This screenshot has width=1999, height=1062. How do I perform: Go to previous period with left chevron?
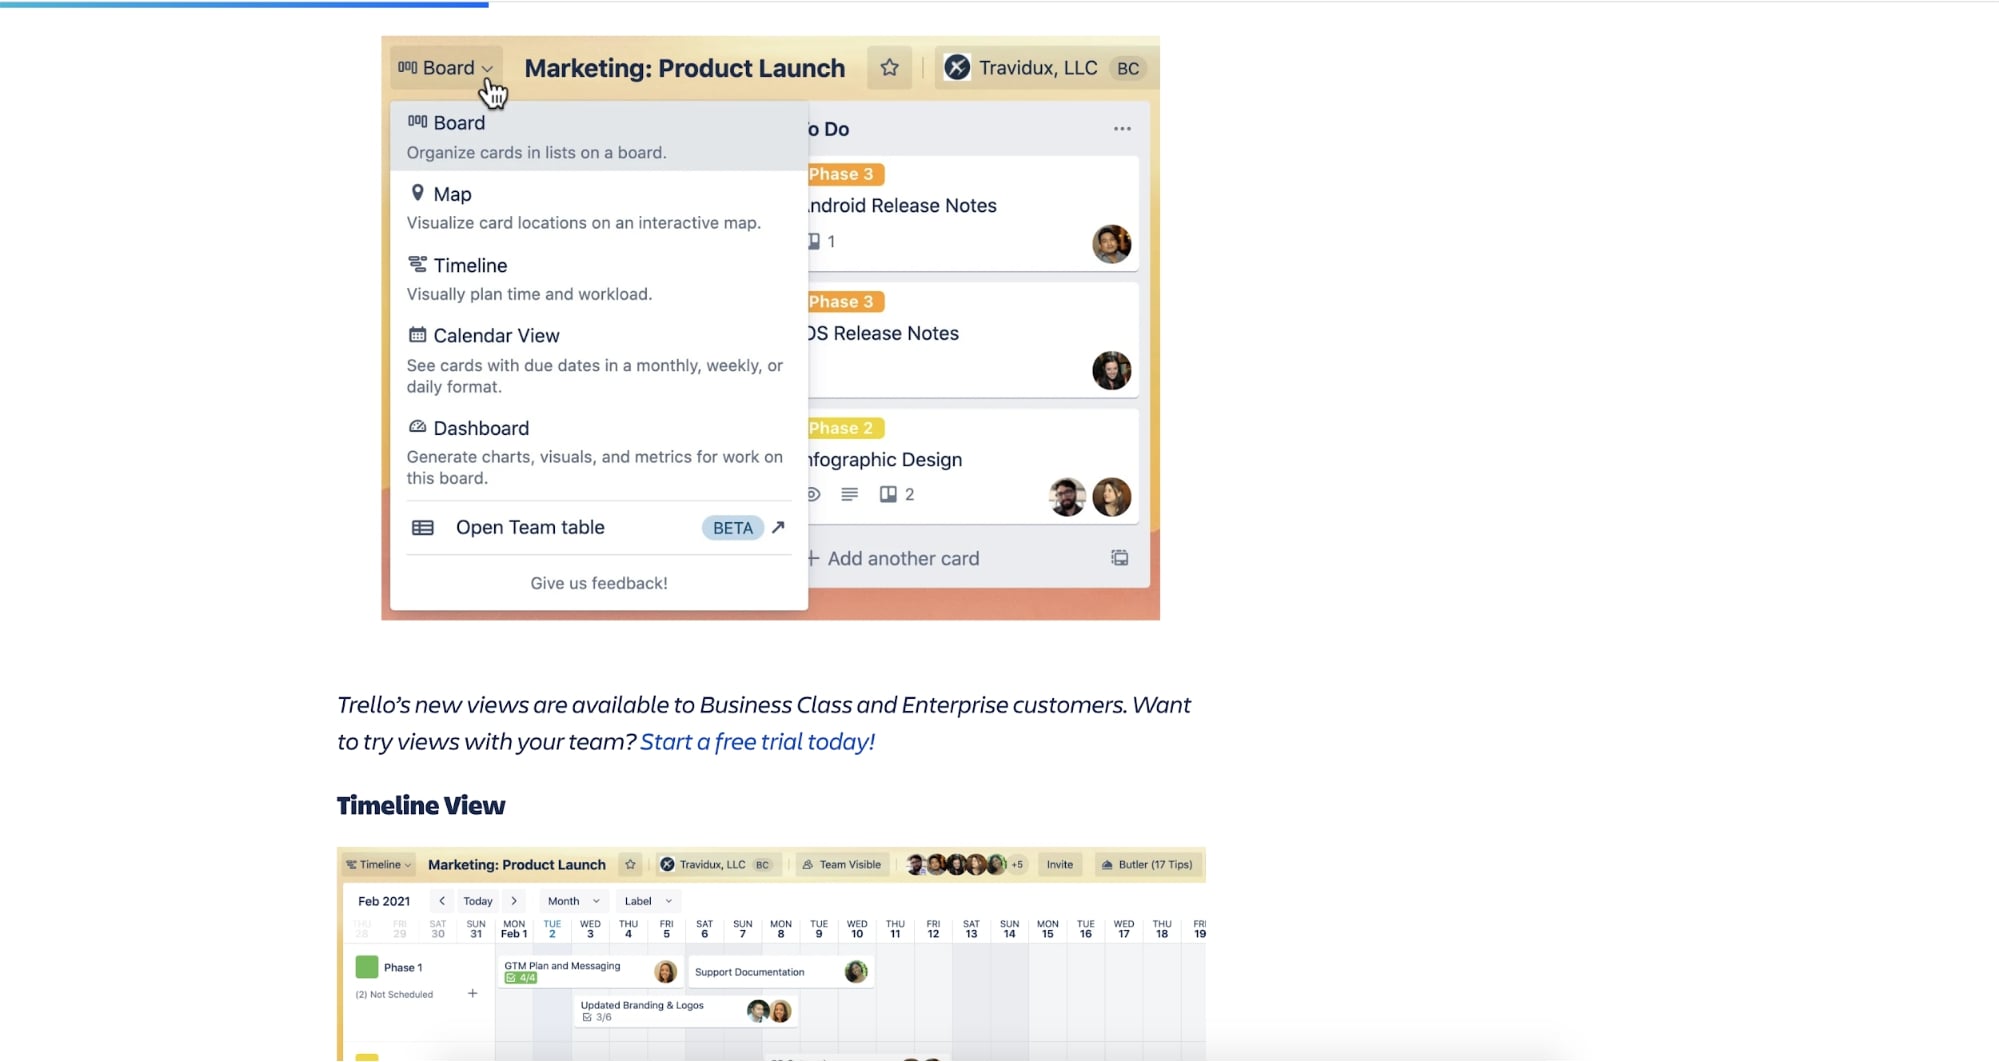[x=442, y=901]
